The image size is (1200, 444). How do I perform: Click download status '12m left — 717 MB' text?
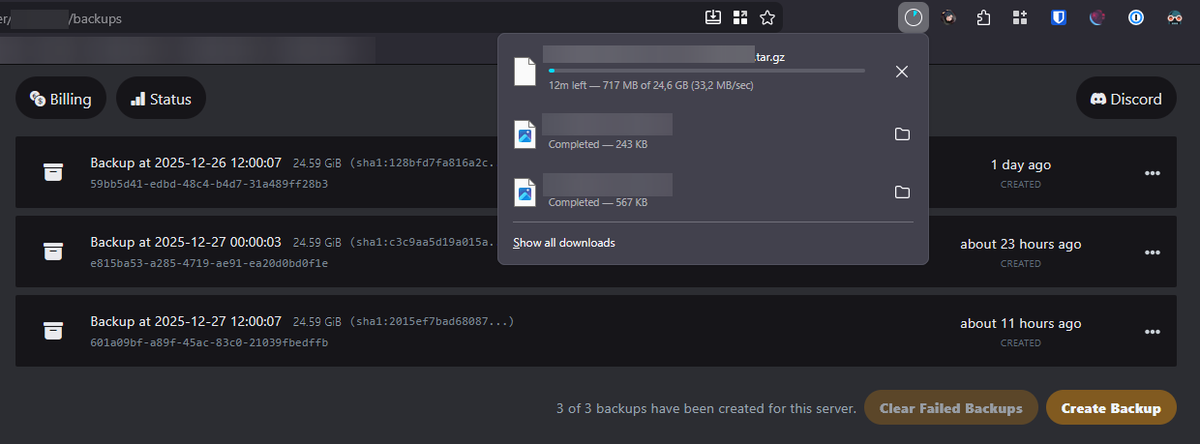651,86
